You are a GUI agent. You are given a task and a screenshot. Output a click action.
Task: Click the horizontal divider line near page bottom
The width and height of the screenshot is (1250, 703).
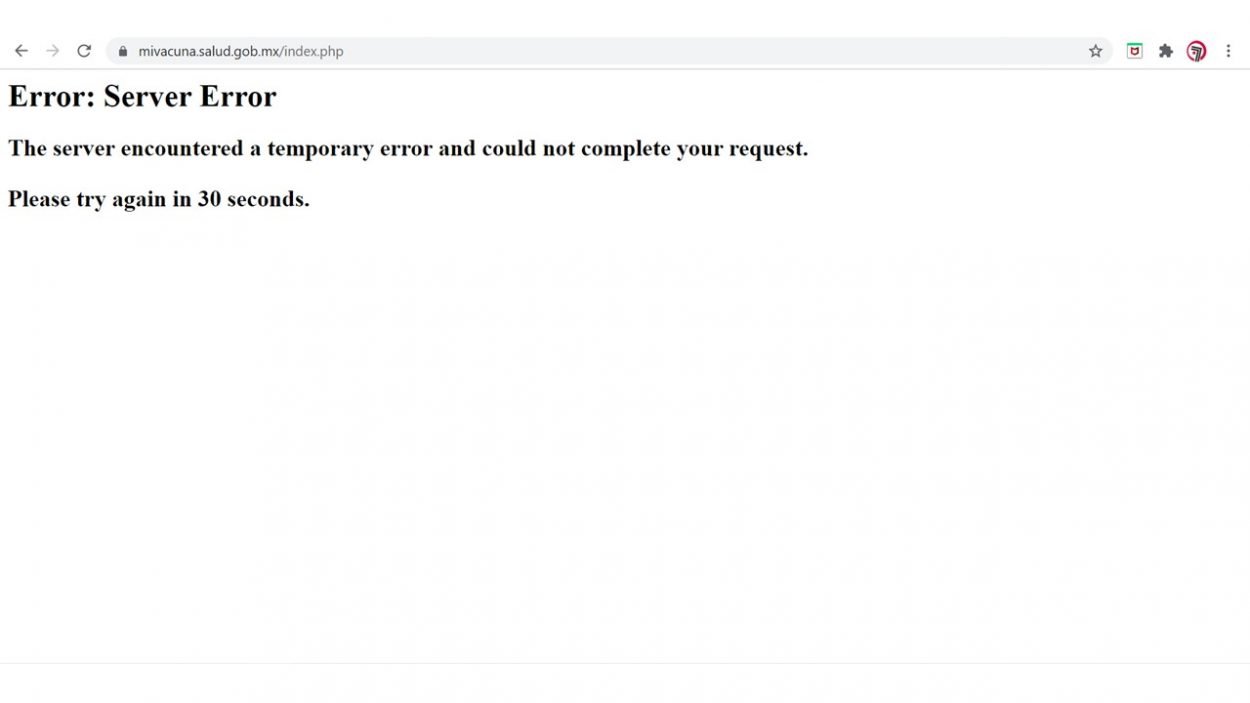(625, 663)
